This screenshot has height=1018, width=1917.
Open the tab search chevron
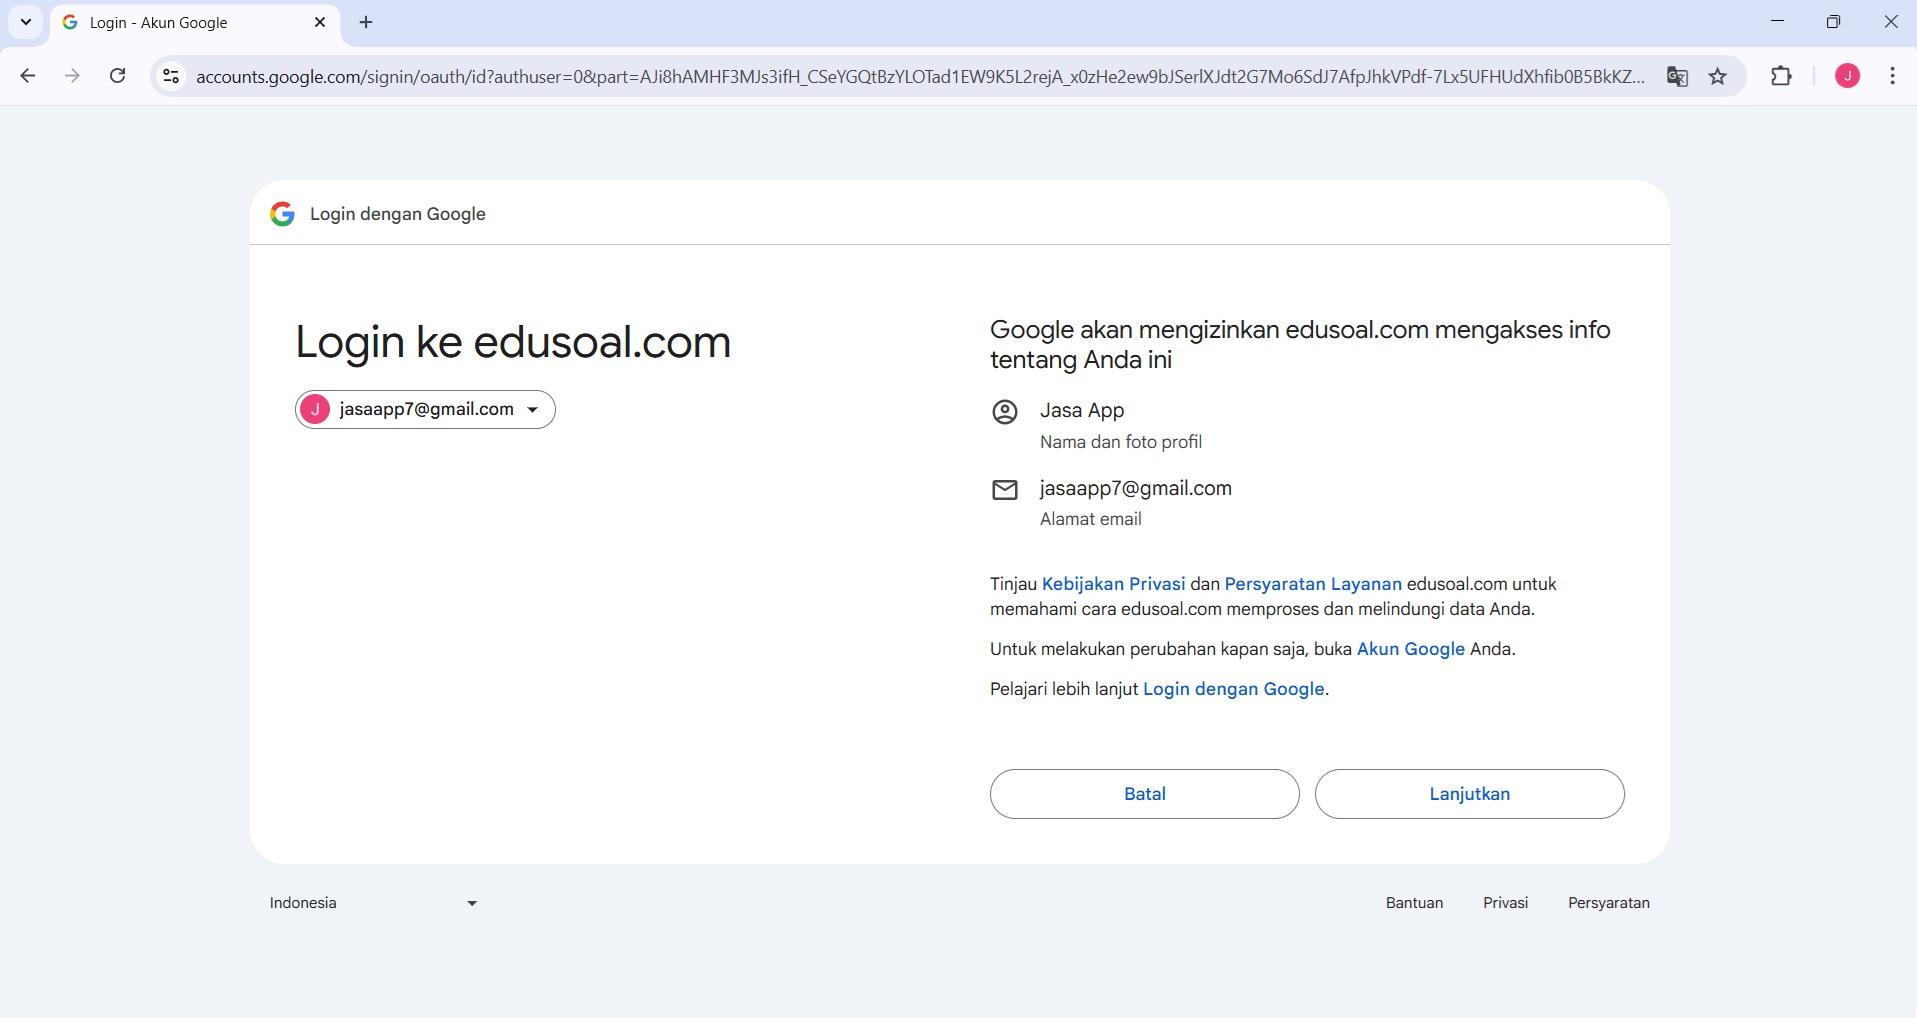click(x=25, y=22)
